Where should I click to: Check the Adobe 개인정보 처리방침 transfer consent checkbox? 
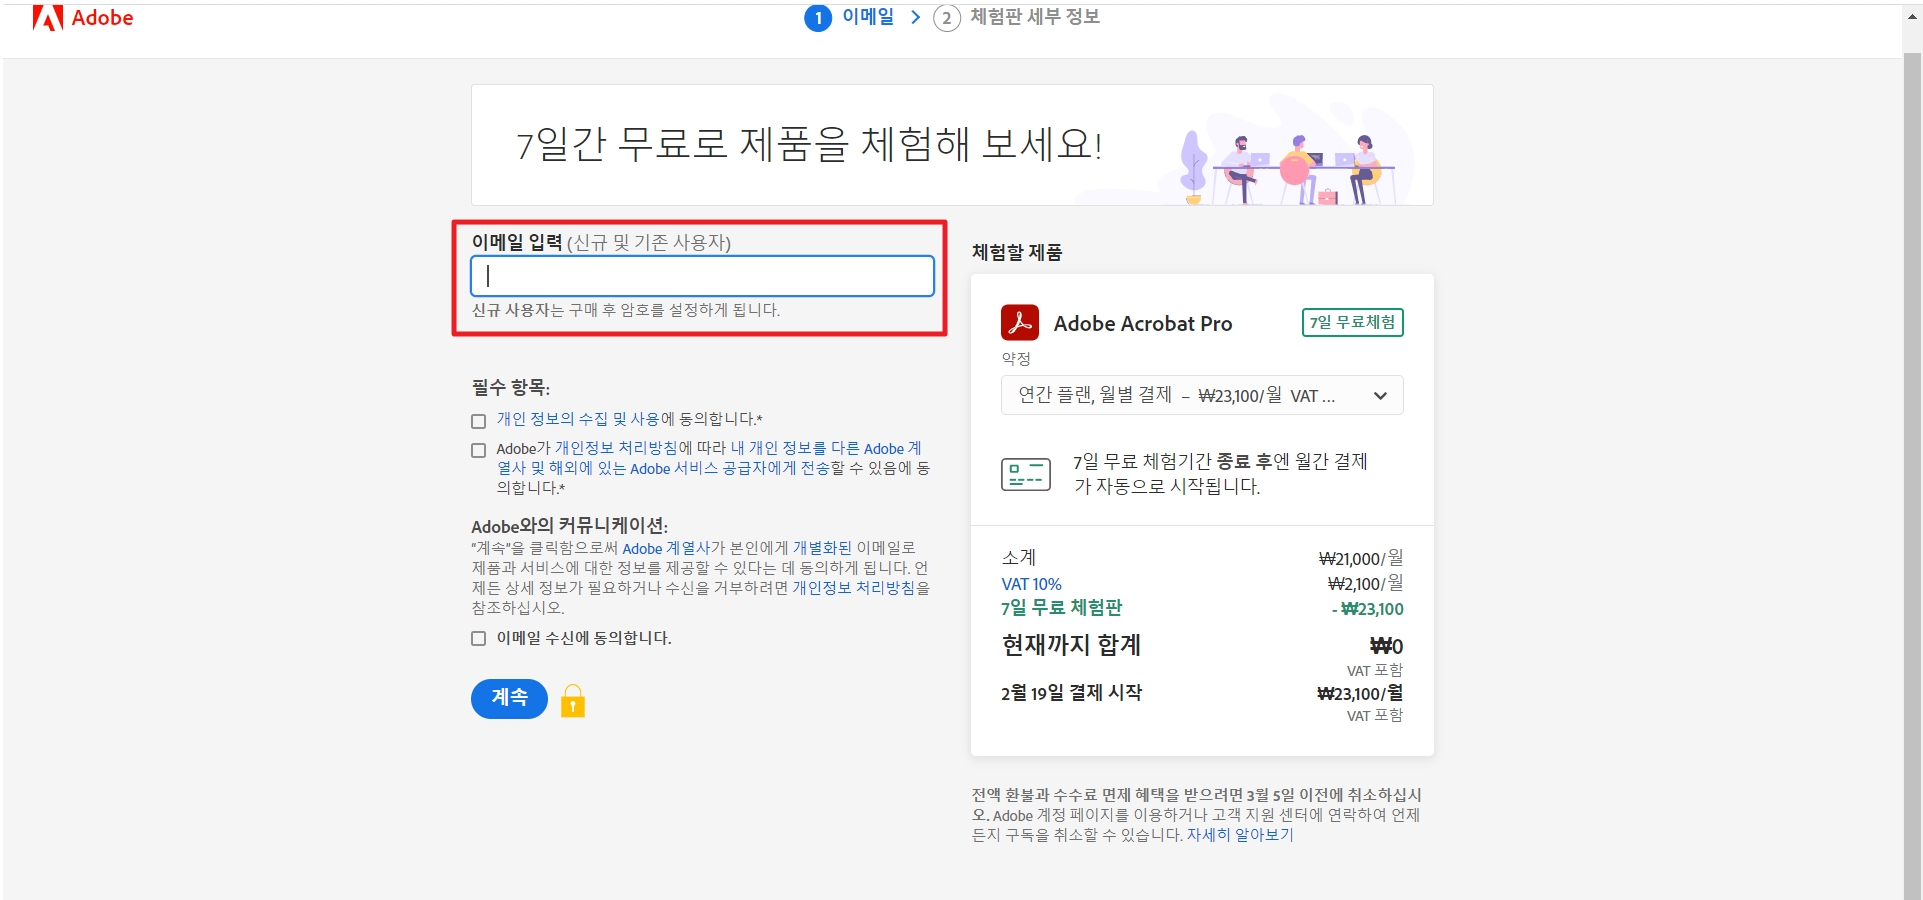pos(478,450)
